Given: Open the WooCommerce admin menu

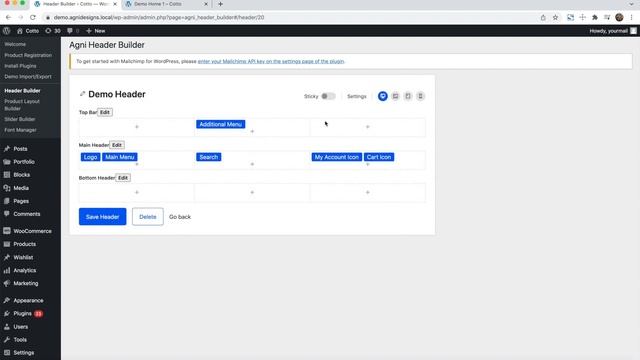Looking at the screenshot, I should [x=32, y=231].
